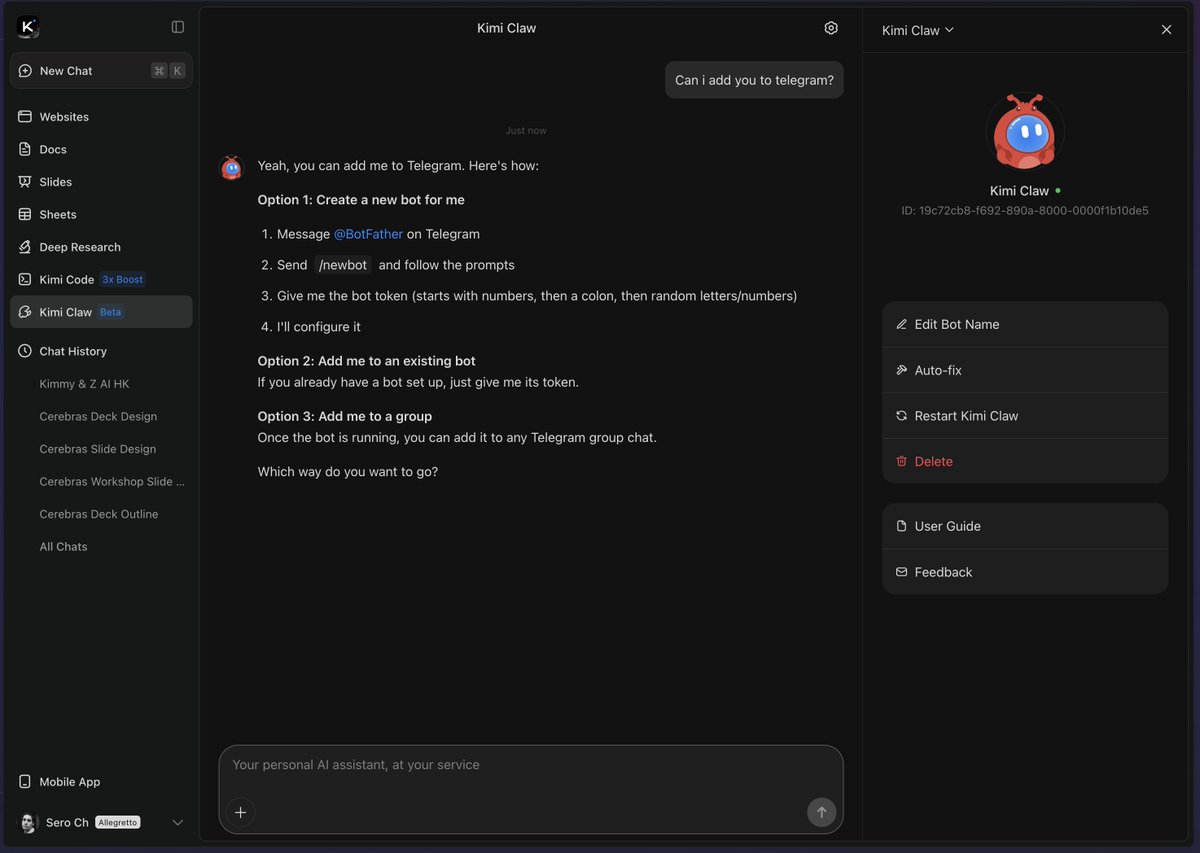Click the Docs document icon
1200x853 pixels.
pyautogui.click(x=25, y=149)
